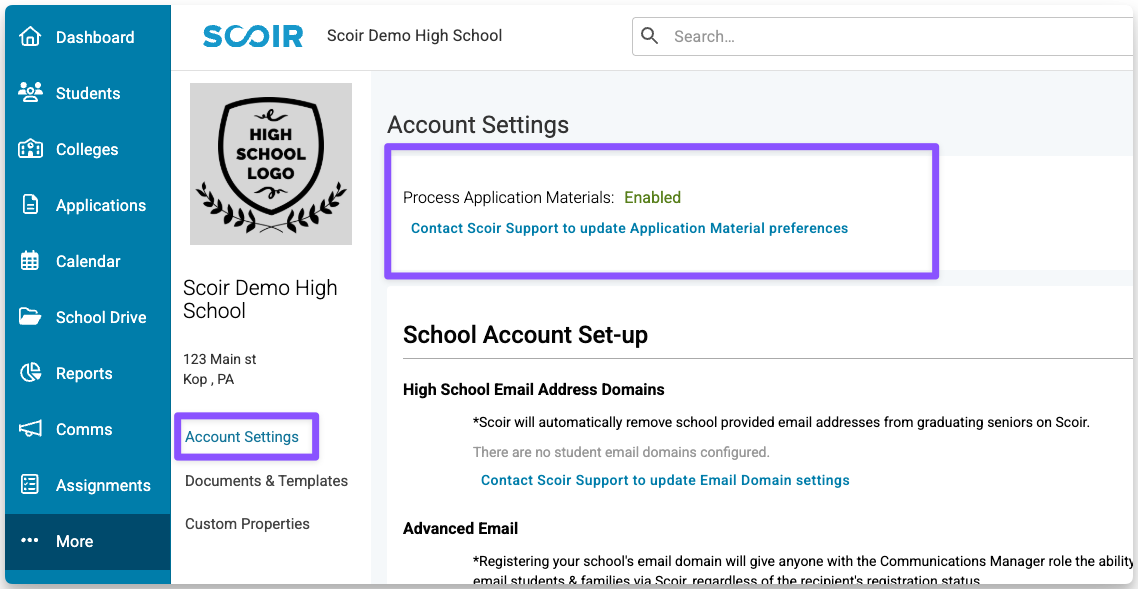The height and width of the screenshot is (589, 1138).
Task: Open School Drive in the sidebar
Action: pyautogui.click(x=88, y=317)
